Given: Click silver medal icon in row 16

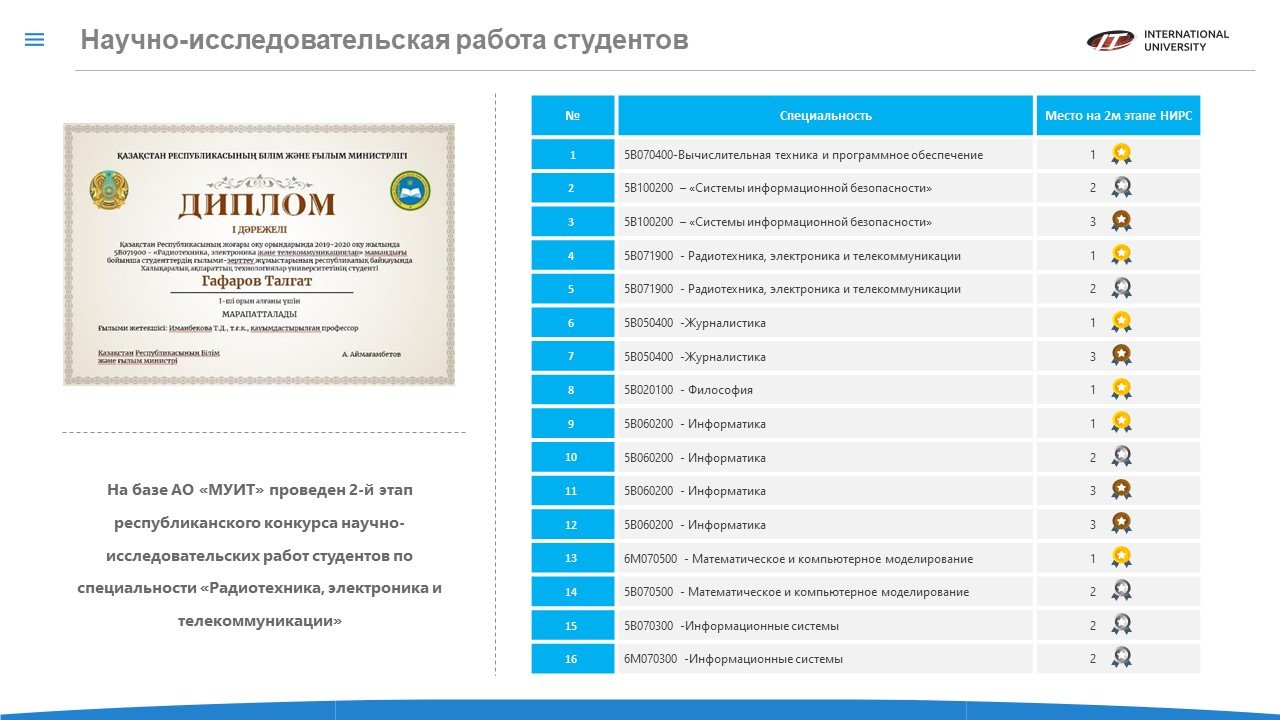Looking at the screenshot, I should coord(1122,658).
